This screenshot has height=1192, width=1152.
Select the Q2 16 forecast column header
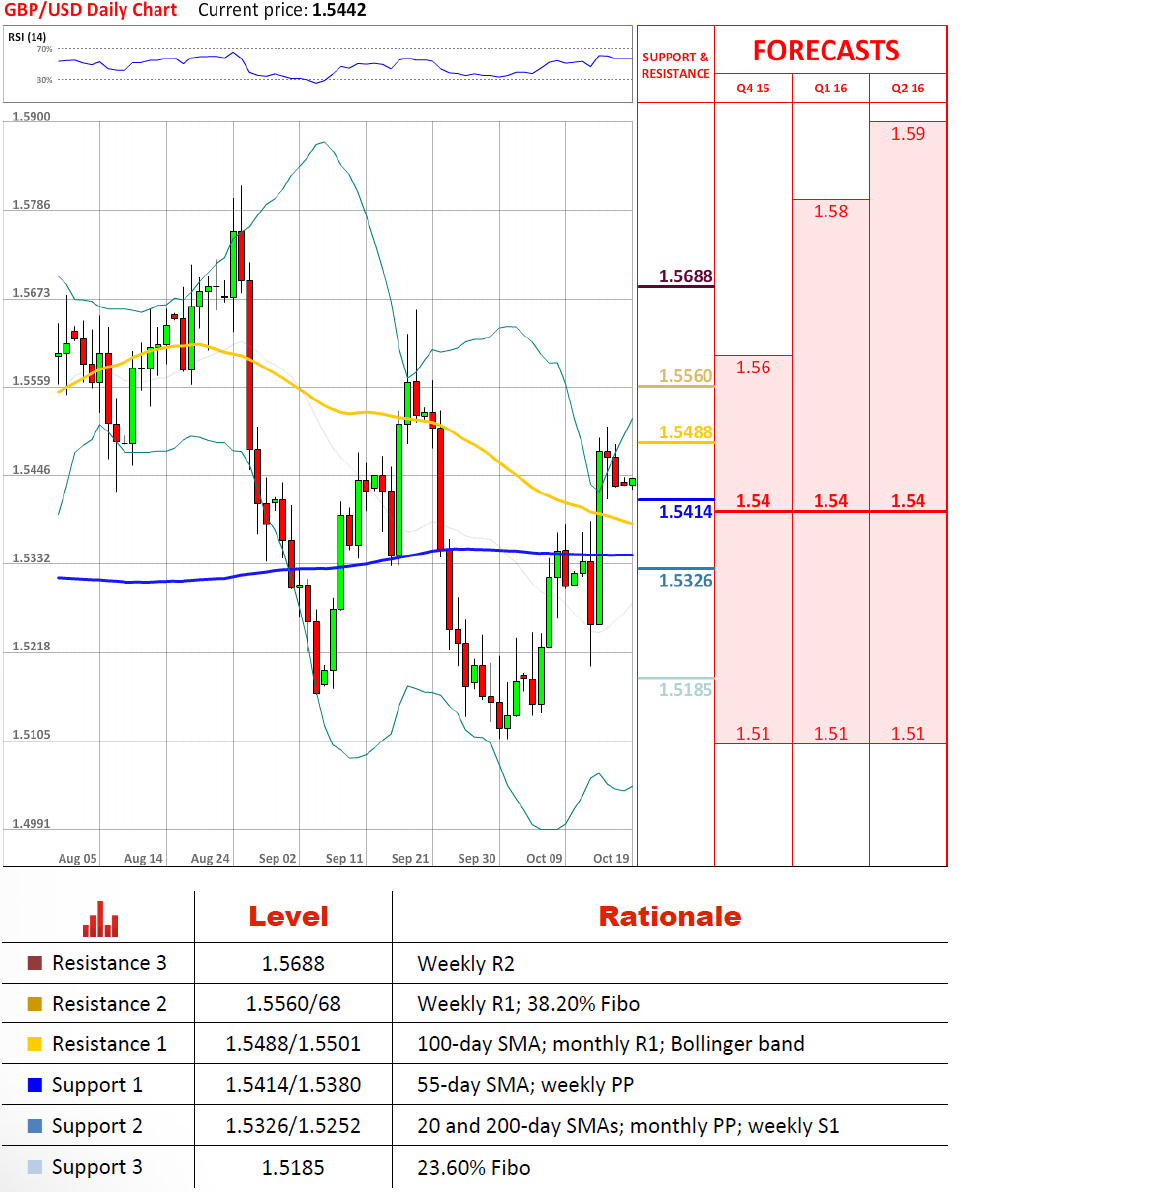coord(908,88)
